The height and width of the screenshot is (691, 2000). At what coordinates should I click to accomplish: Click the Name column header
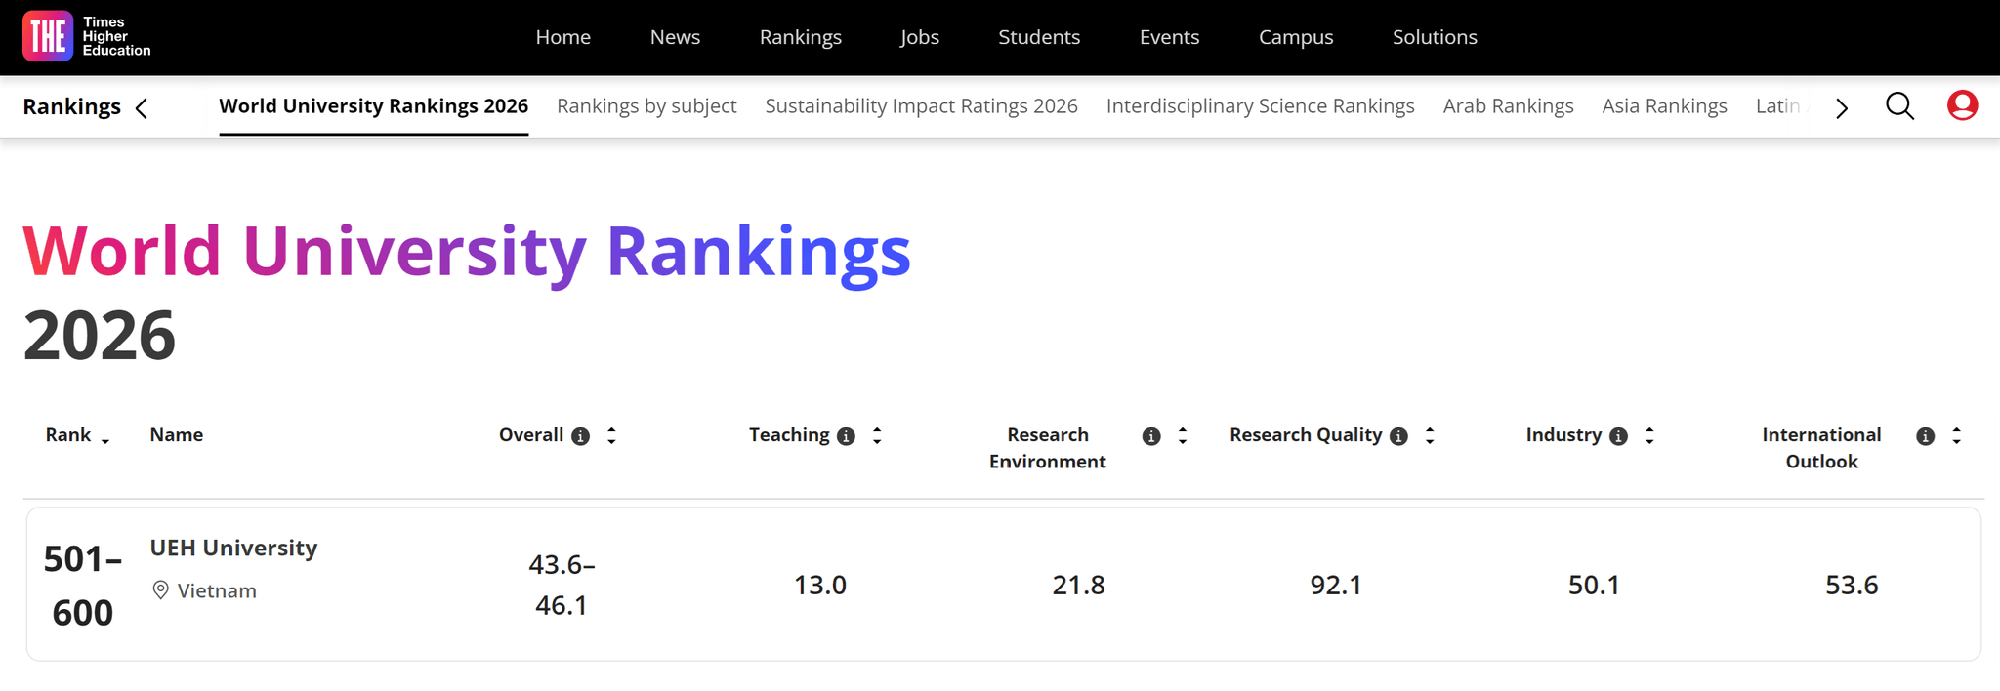click(x=176, y=435)
